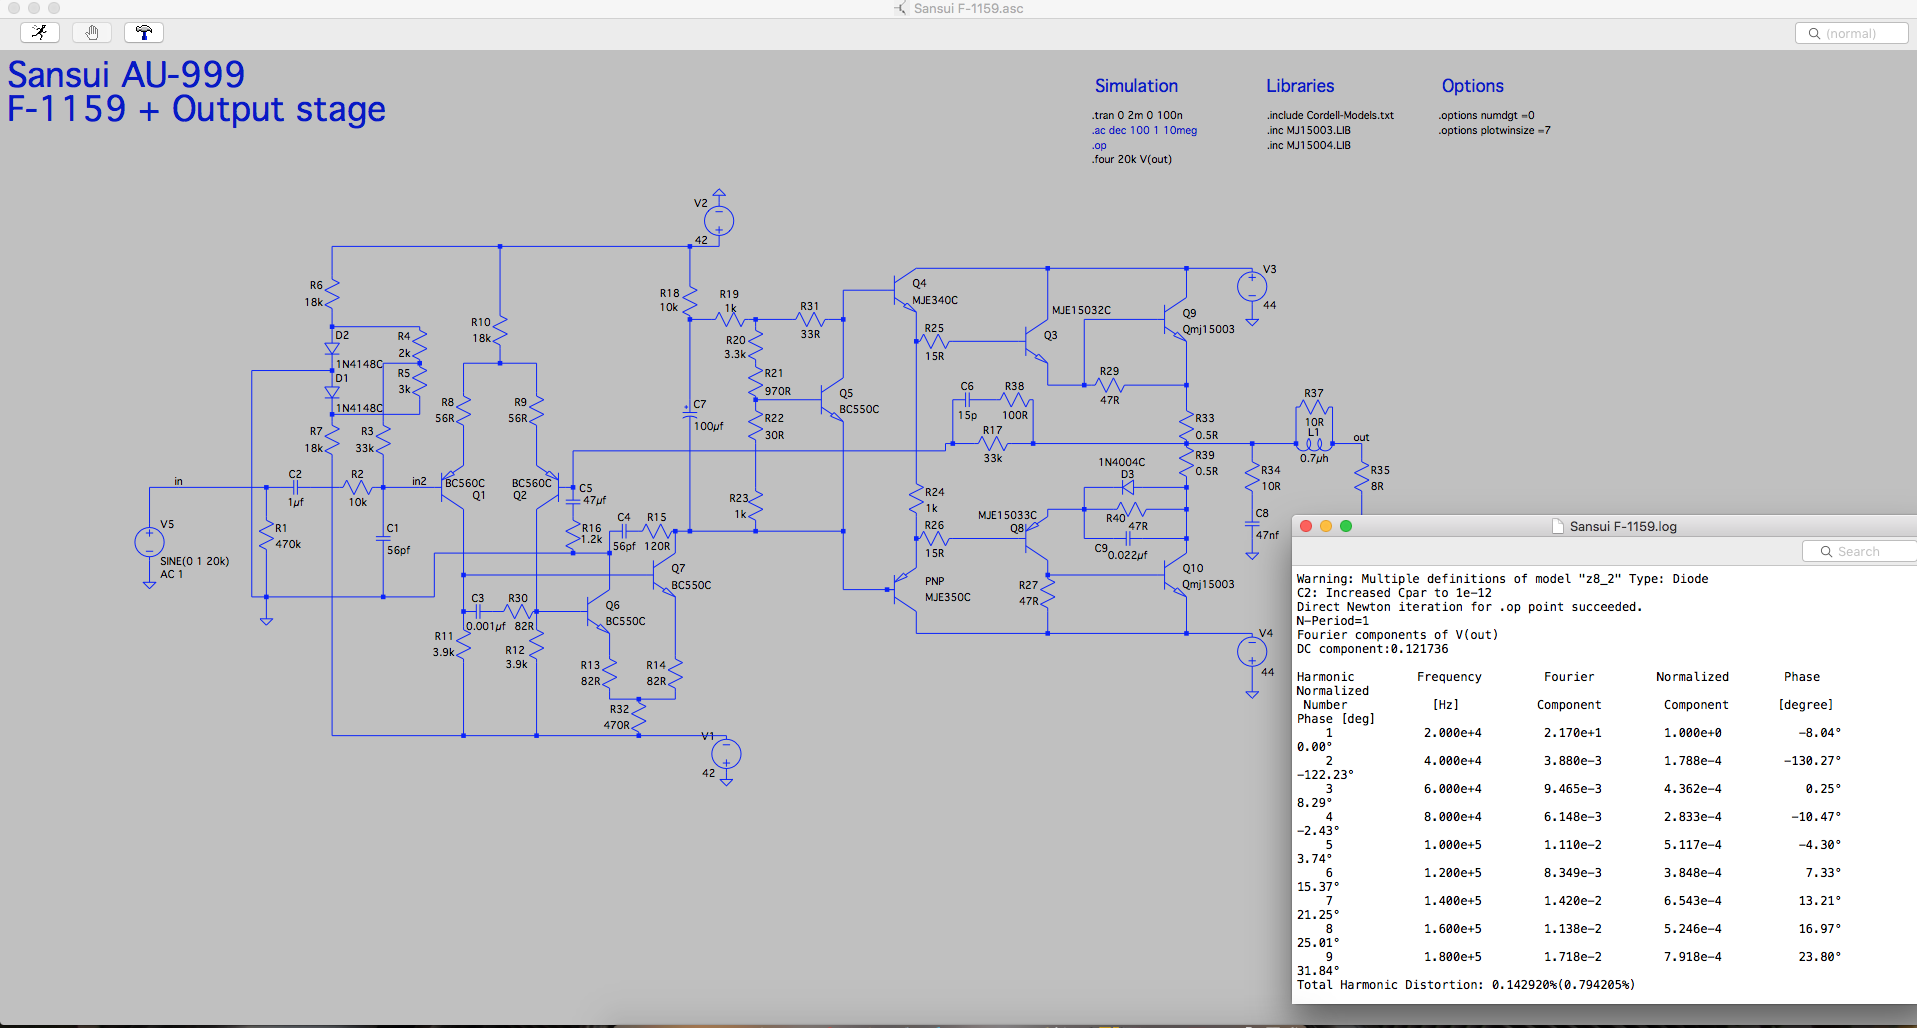
Task: Click the "Libraries" heading
Action: pyautogui.click(x=1300, y=86)
